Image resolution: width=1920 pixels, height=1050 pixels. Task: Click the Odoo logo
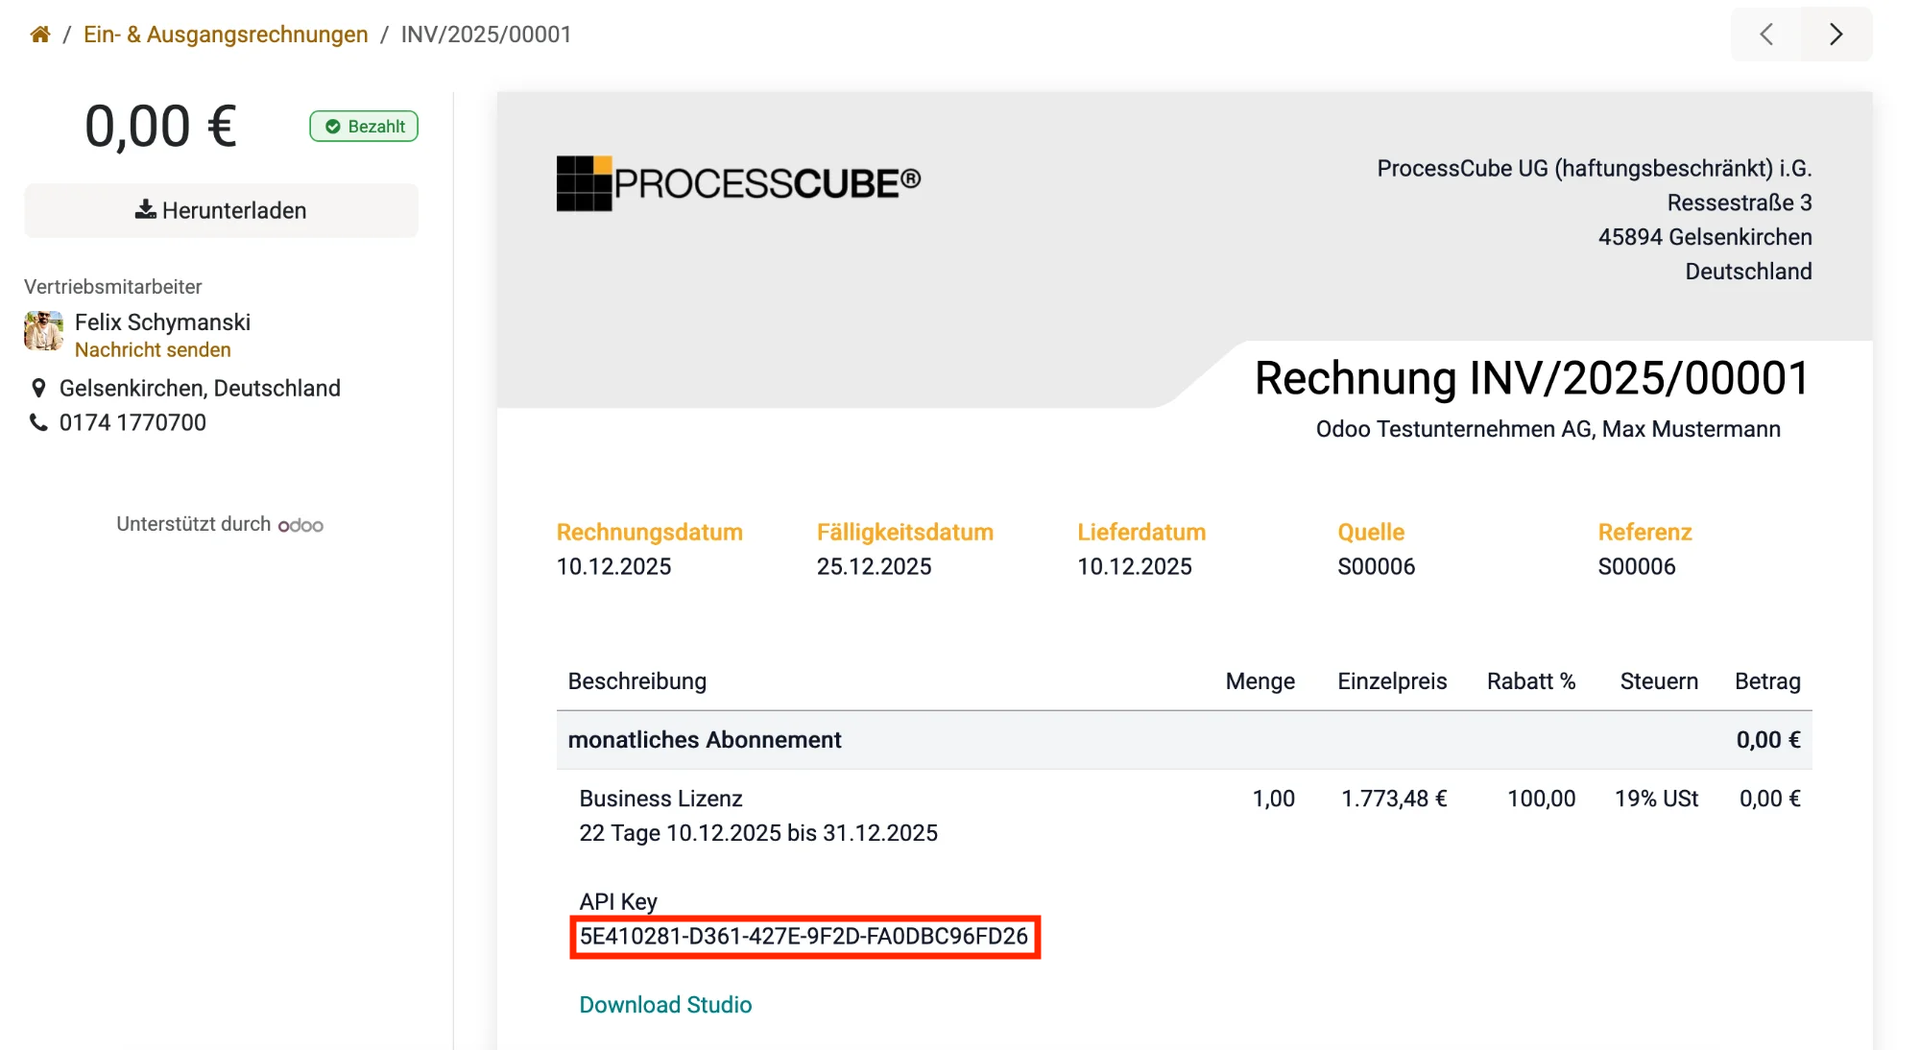pyautogui.click(x=301, y=525)
